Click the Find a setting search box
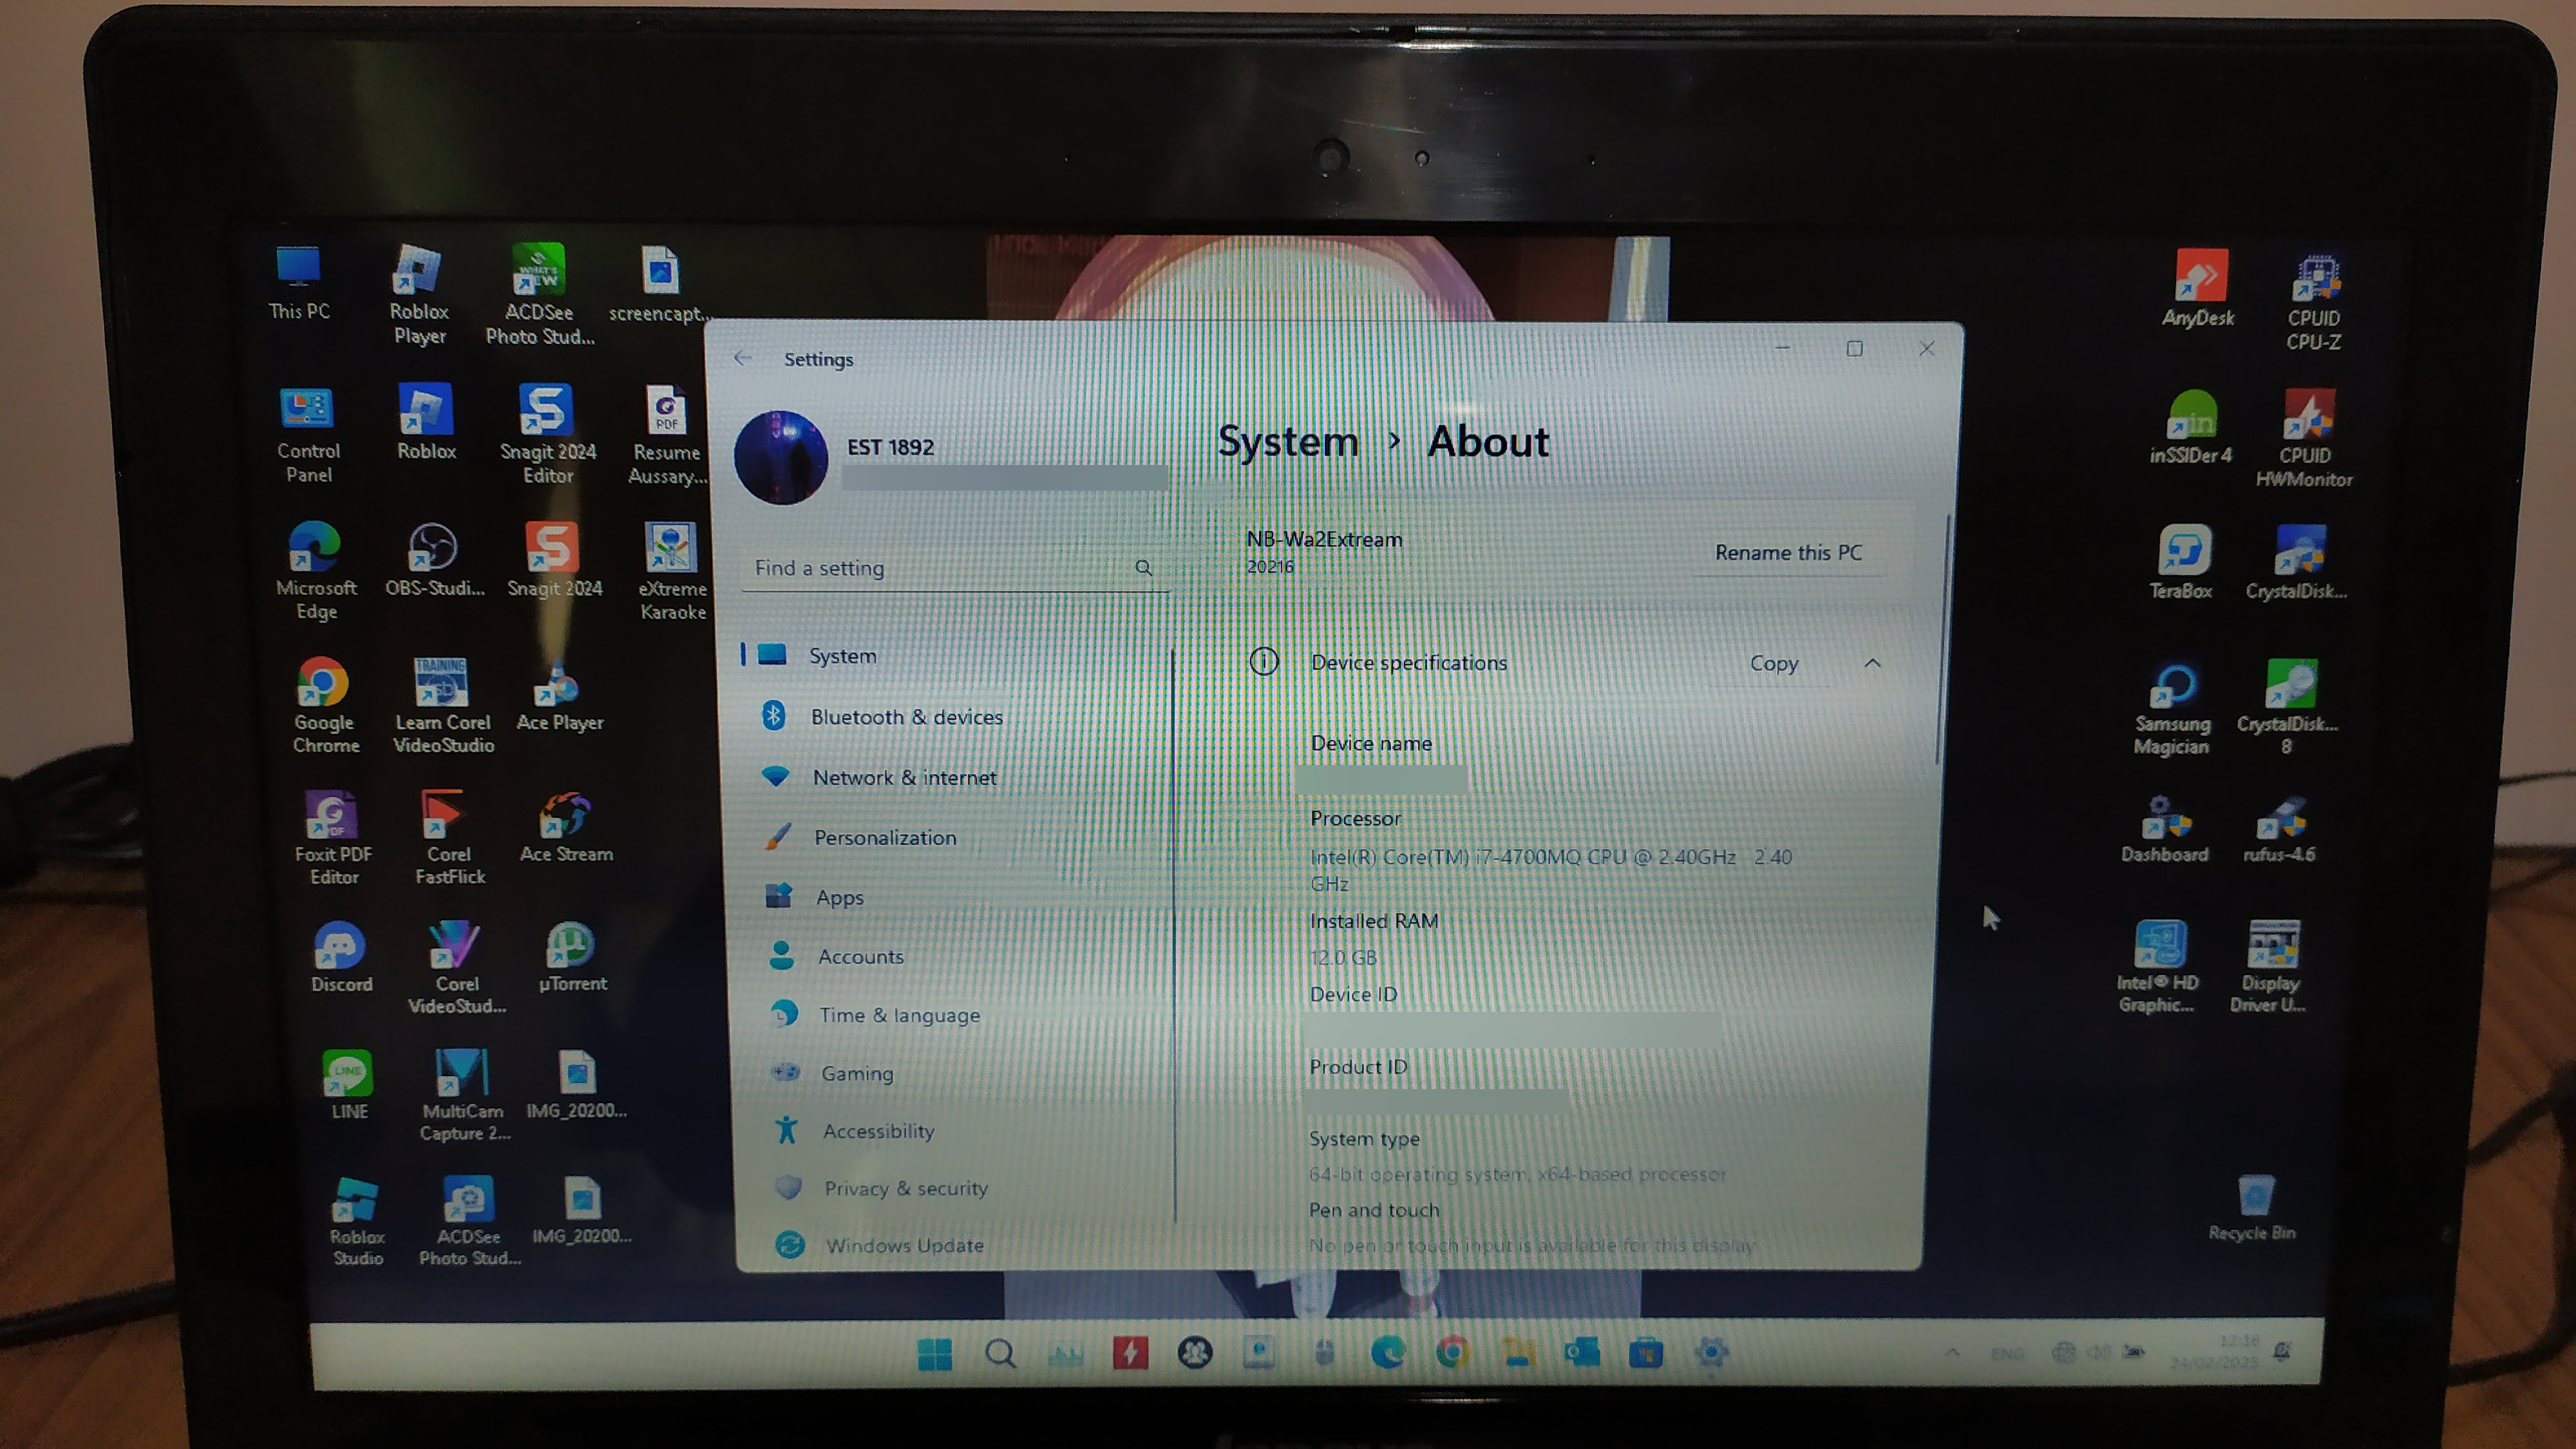 coord(955,568)
